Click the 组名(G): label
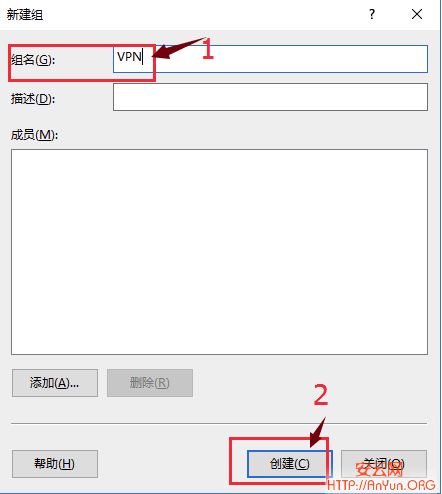Image resolution: width=442 pixels, height=494 pixels. (33, 60)
